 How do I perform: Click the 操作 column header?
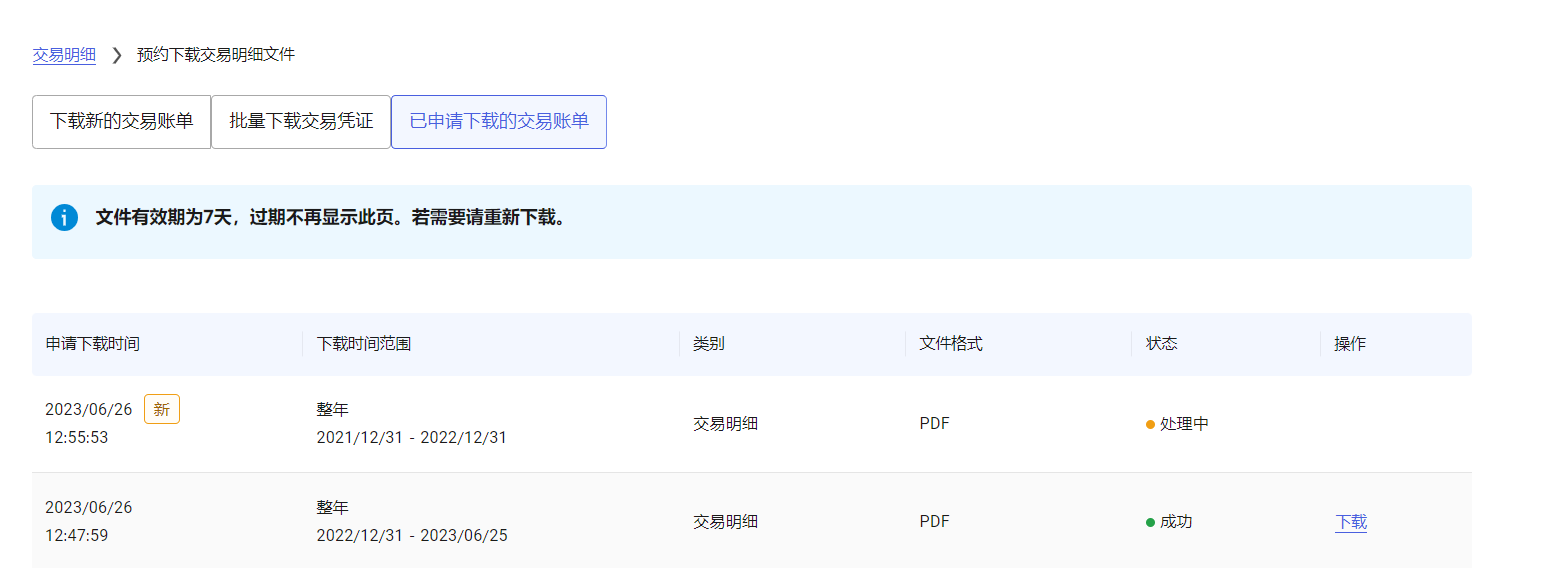1349,344
